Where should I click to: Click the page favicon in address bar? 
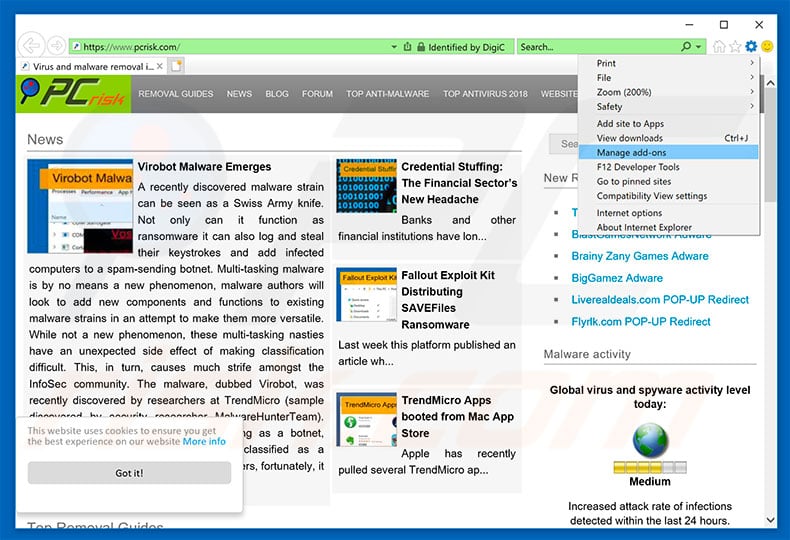tap(76, 46)
